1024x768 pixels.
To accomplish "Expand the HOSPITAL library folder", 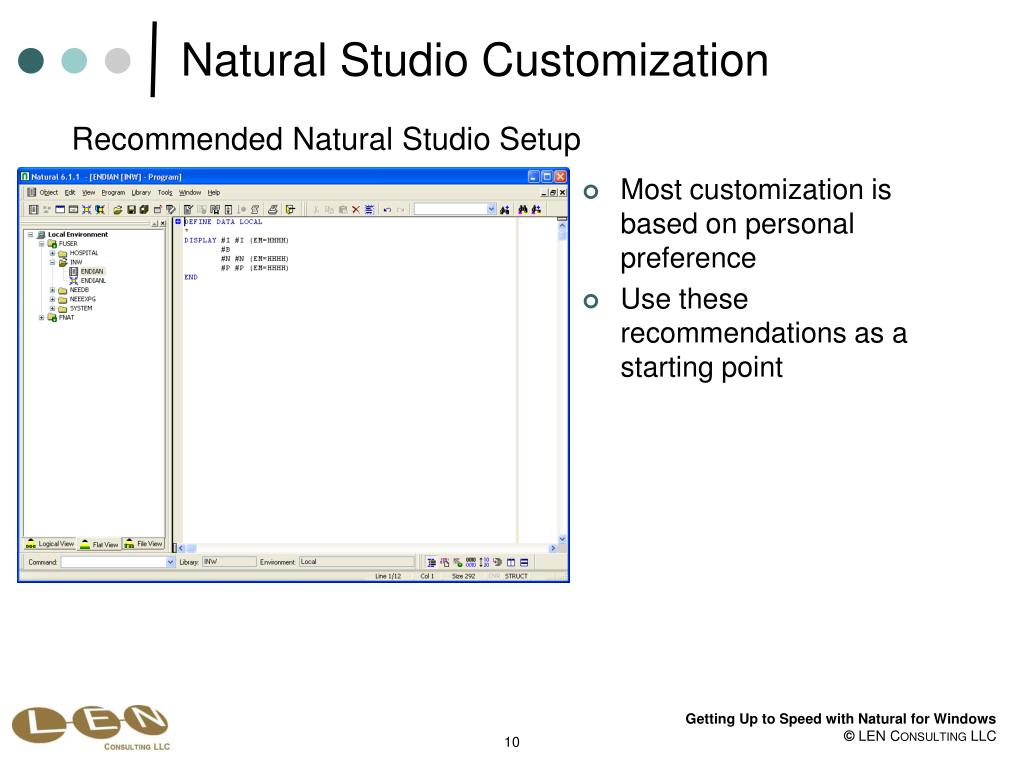I will pos(52,253).
